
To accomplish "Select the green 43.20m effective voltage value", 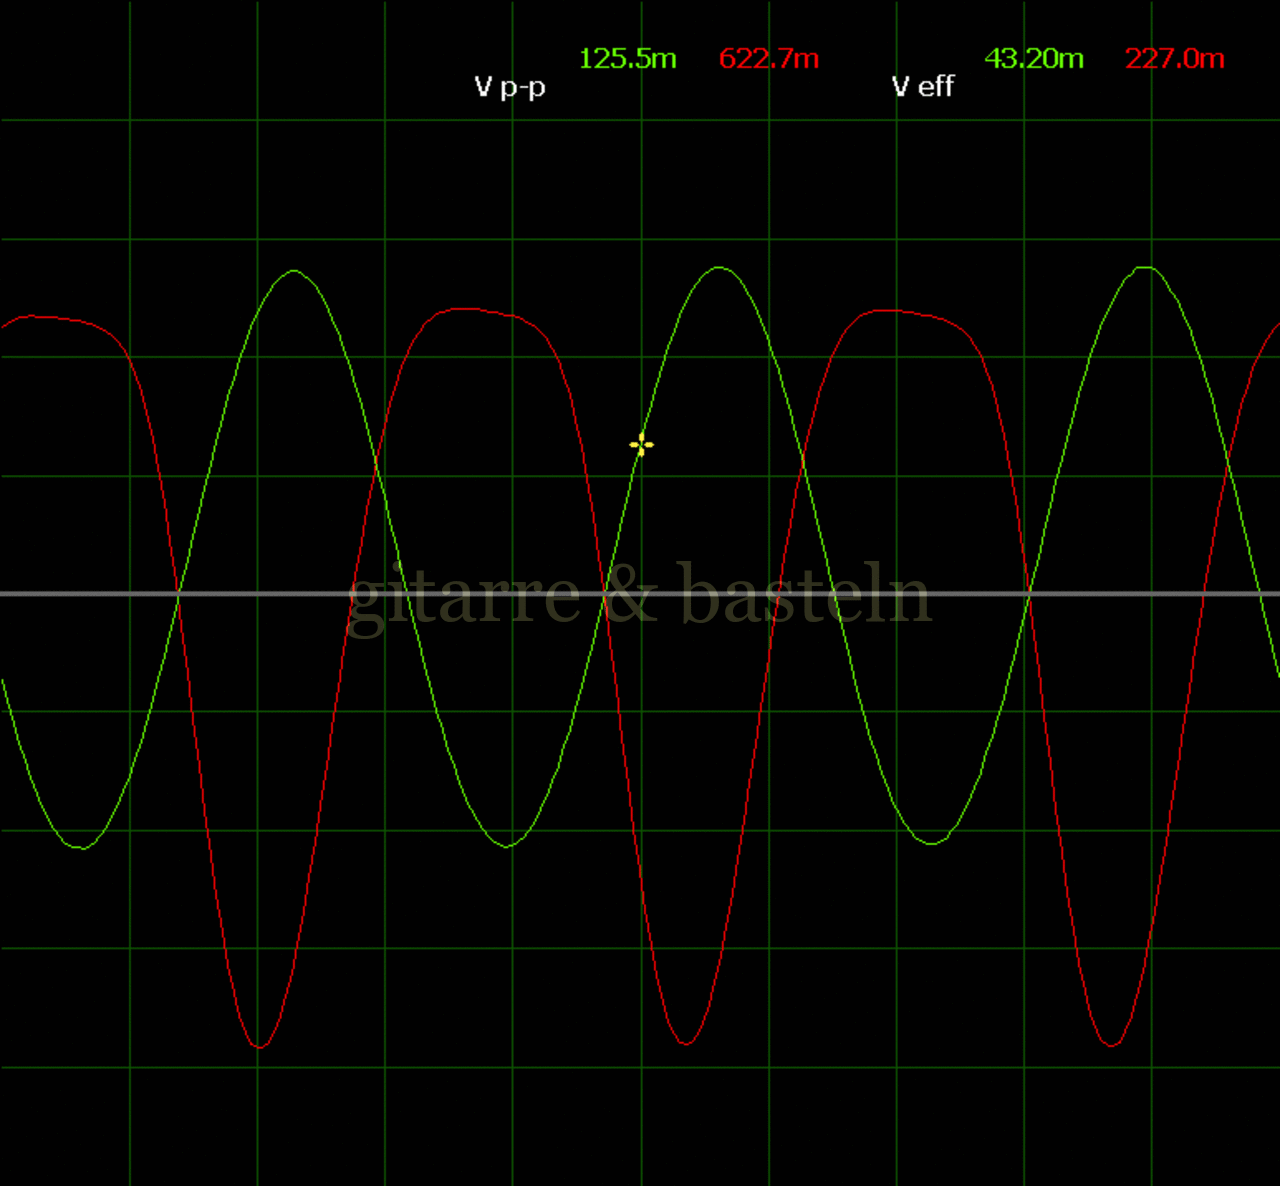I will (x=1034, y=59).
